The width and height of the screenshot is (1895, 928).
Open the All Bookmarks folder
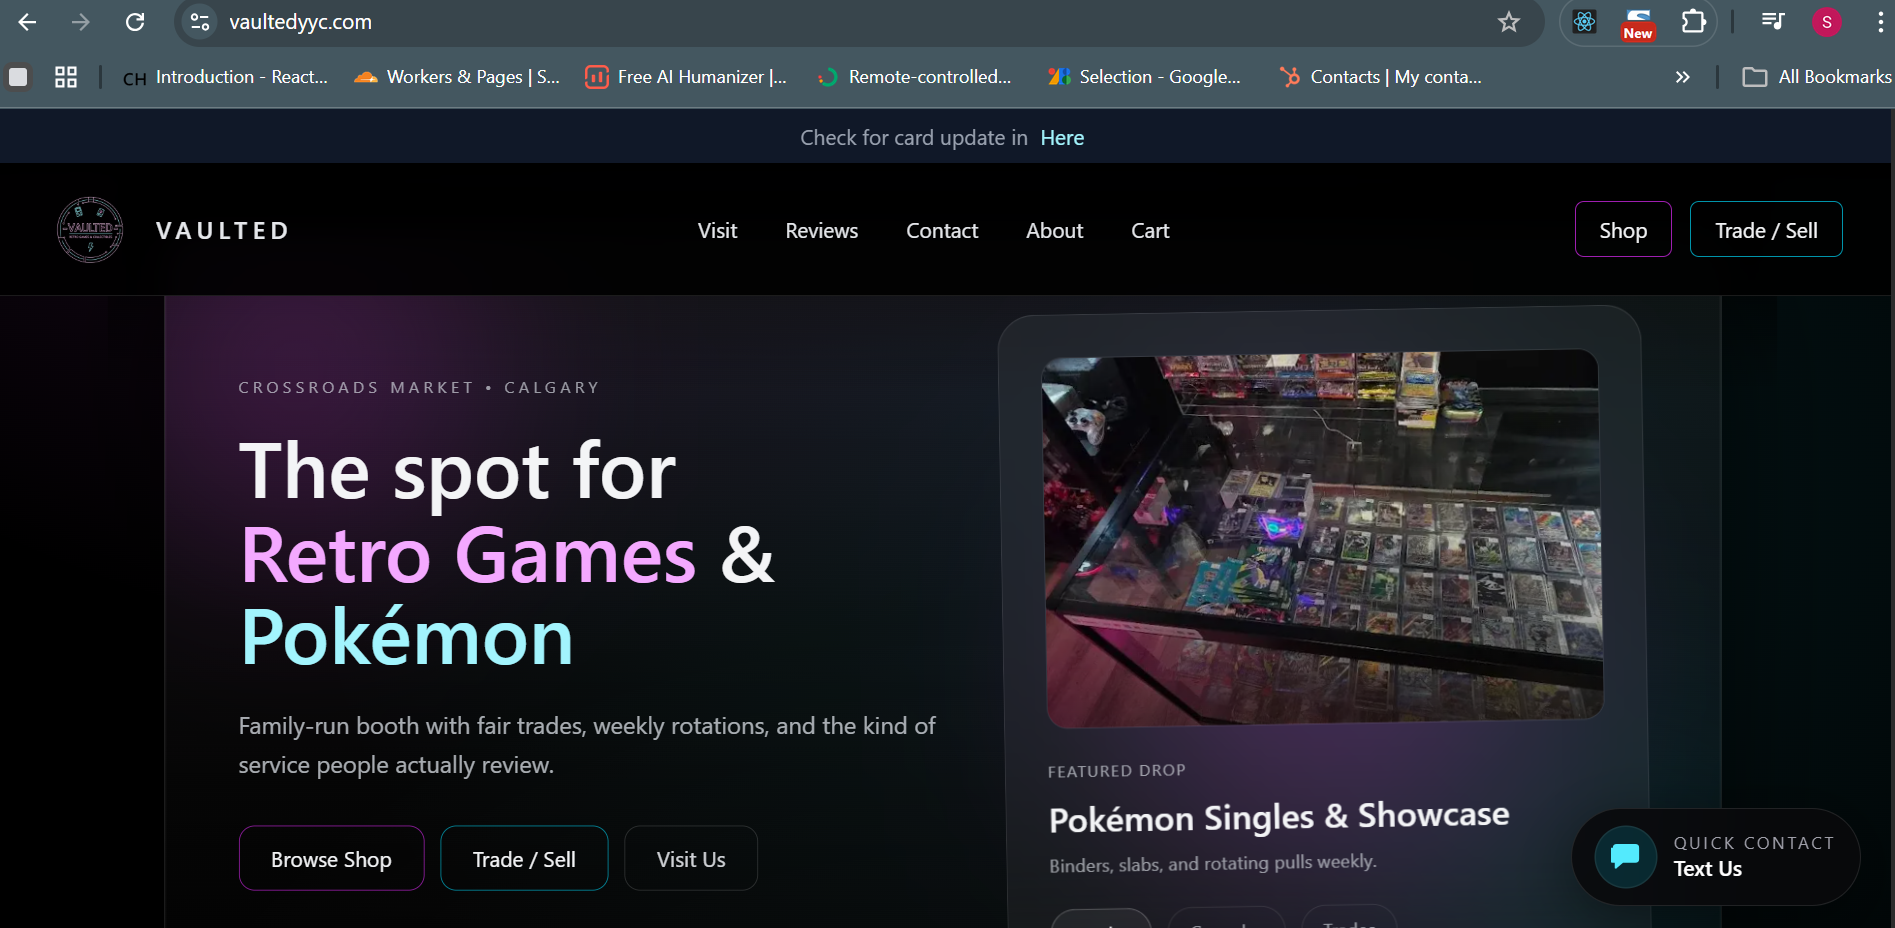point(1817,77)
